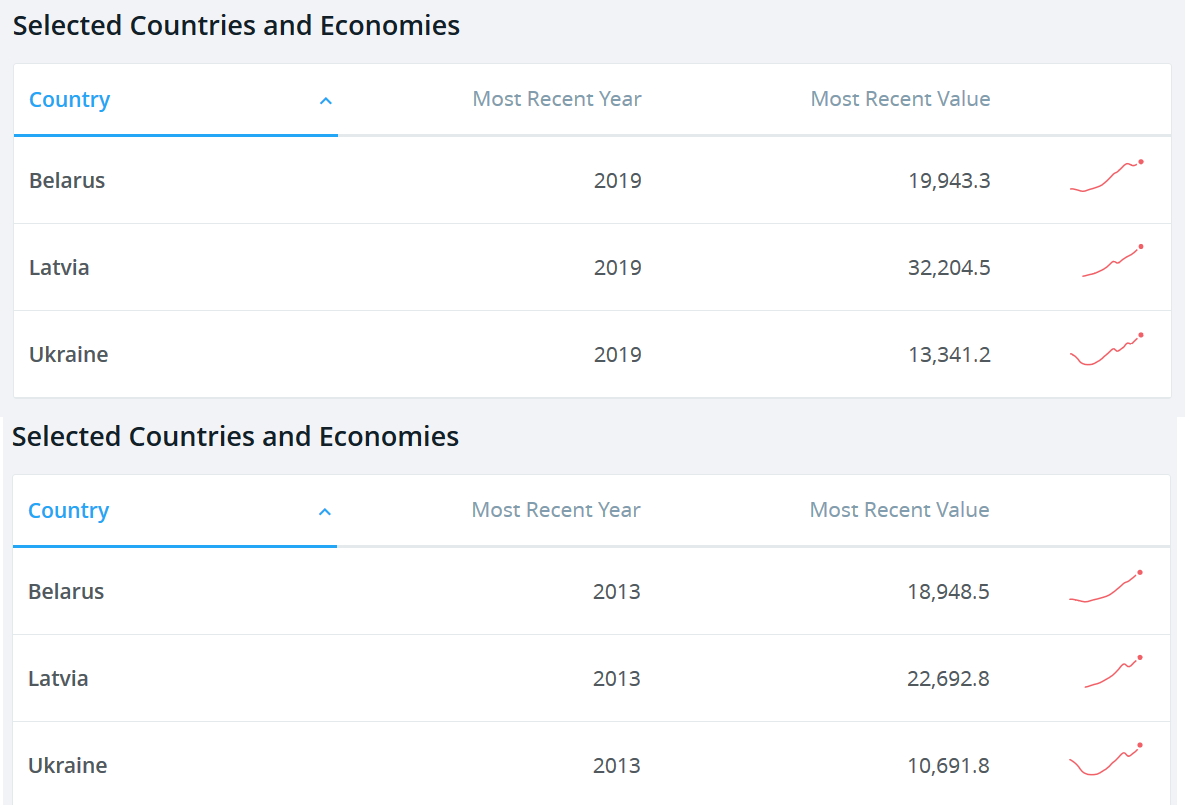
Task: Open Ukraine in the bottom table
Action: pyautogui.click(x=68, y=766)
